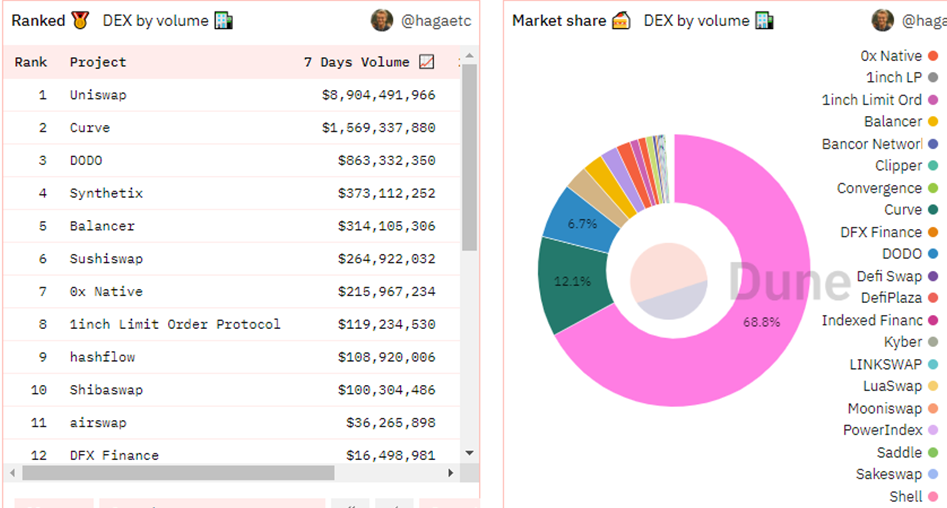Toggle the DFX Finance legend entry
Viewport: 947px width, 508px height.
pyautogui.click(x=888, y=233)
